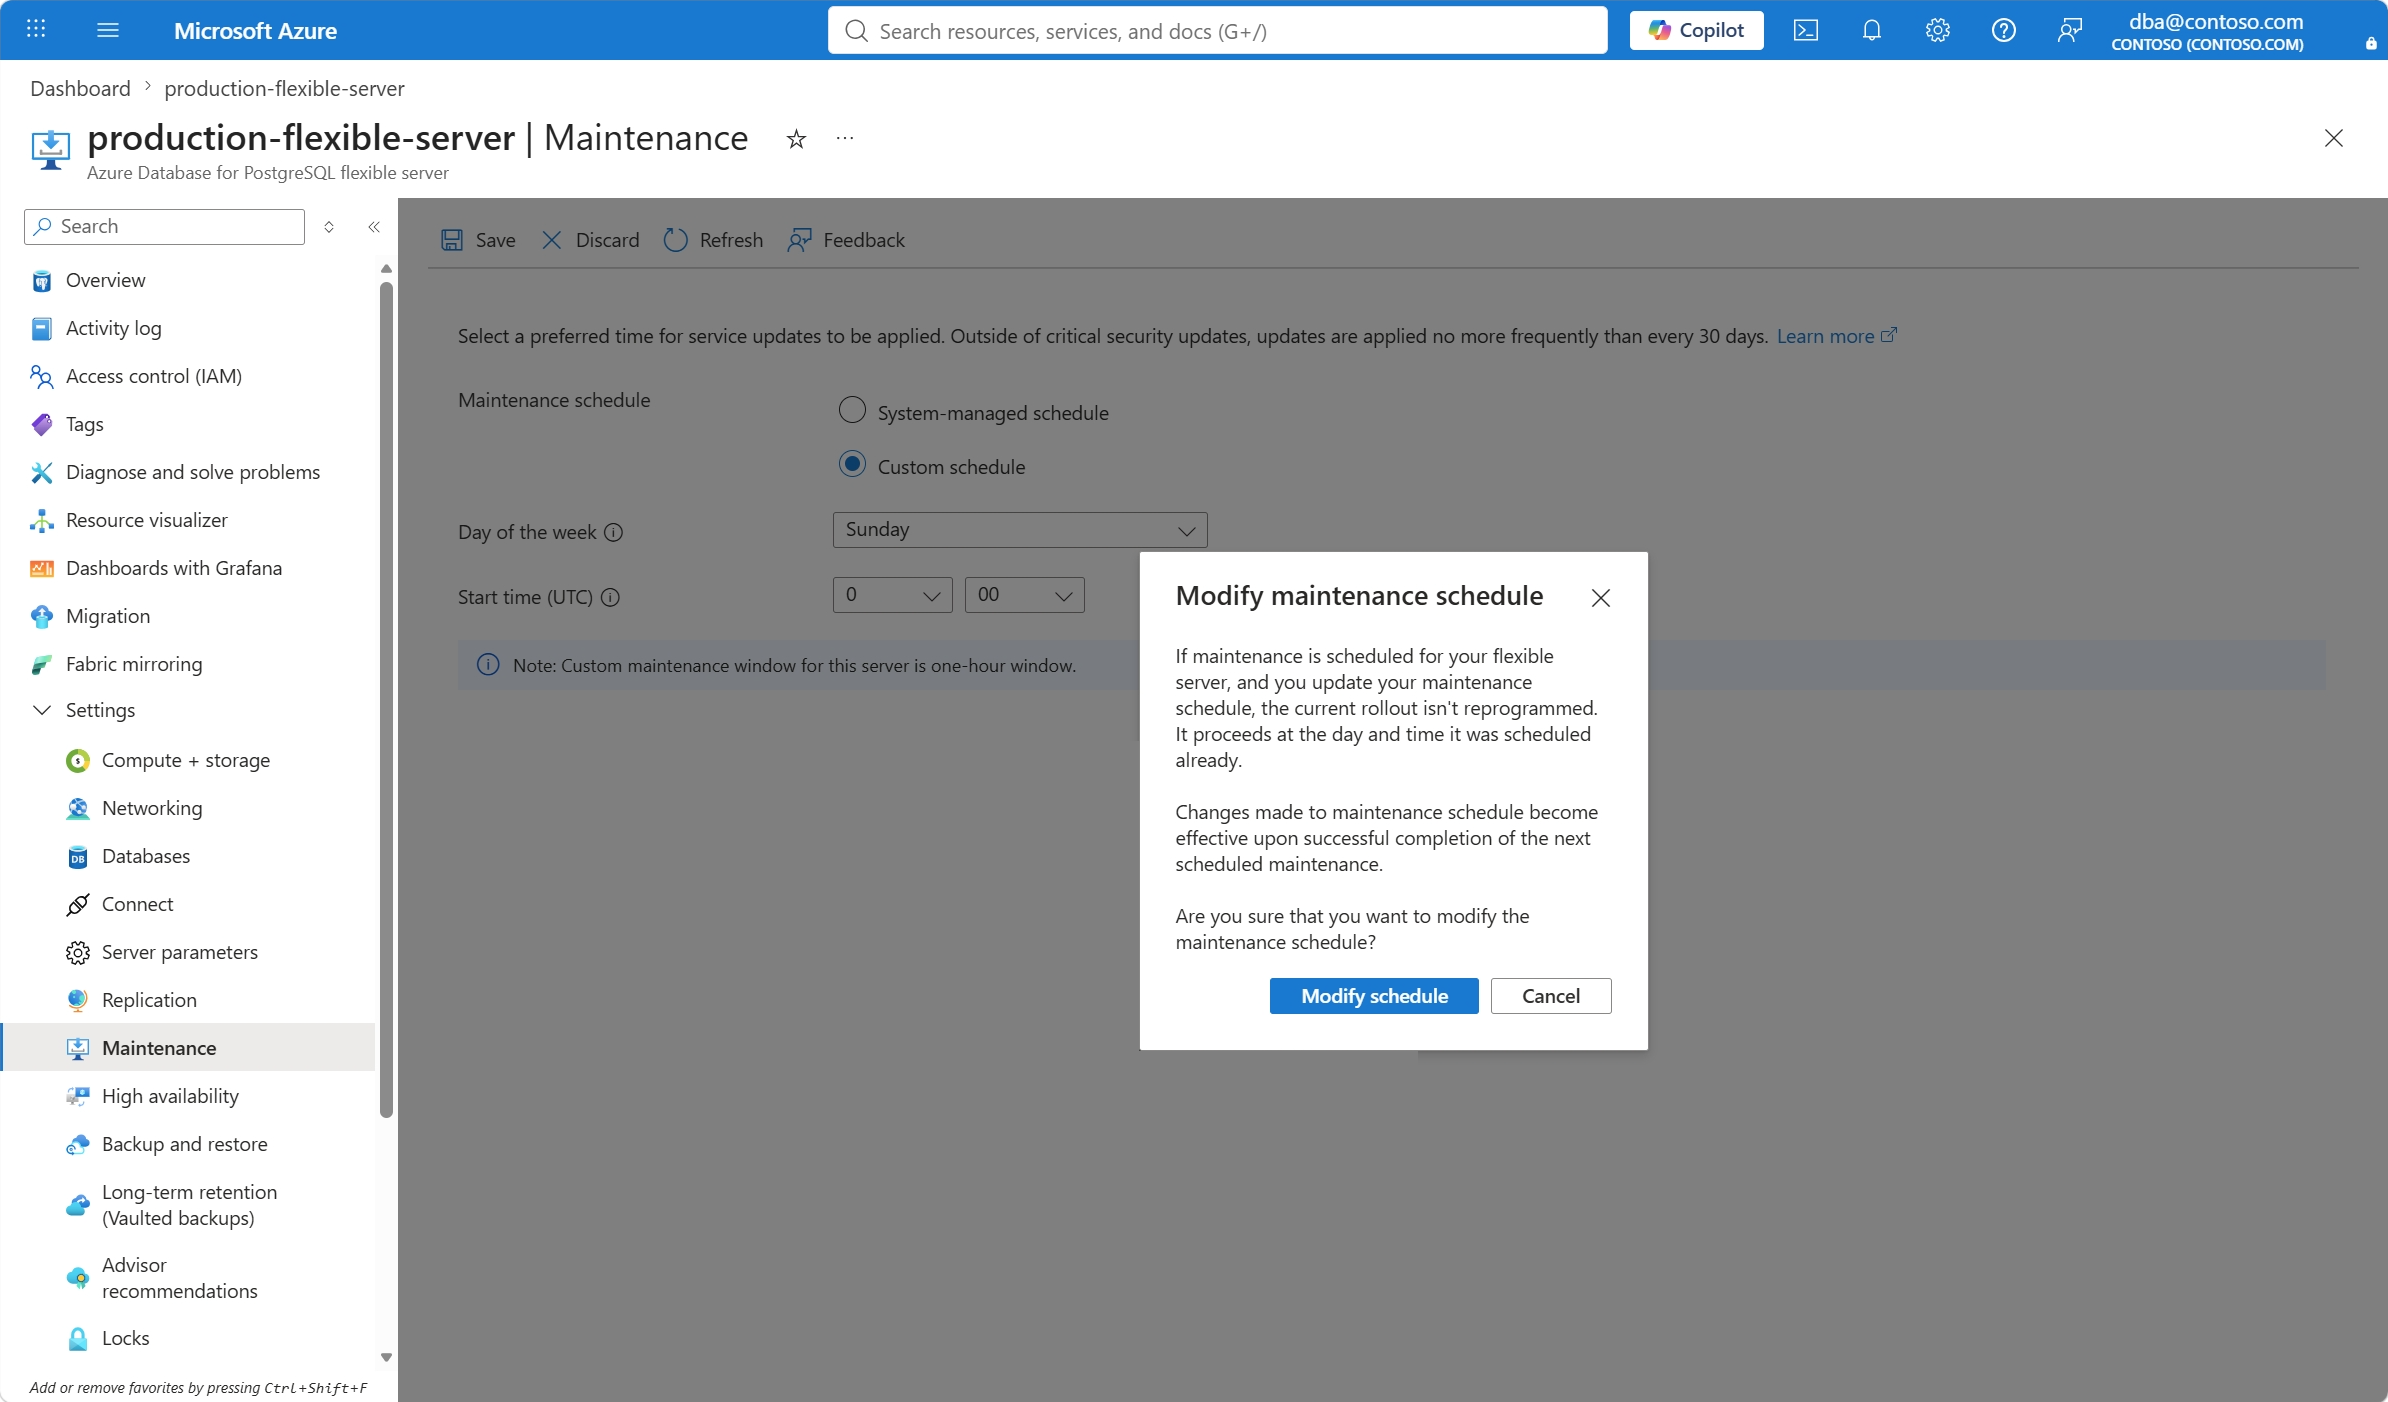Collapse the Settings section in sidebar
The height and width of the screenshot is (1402, 2388).
coord(42,710)
